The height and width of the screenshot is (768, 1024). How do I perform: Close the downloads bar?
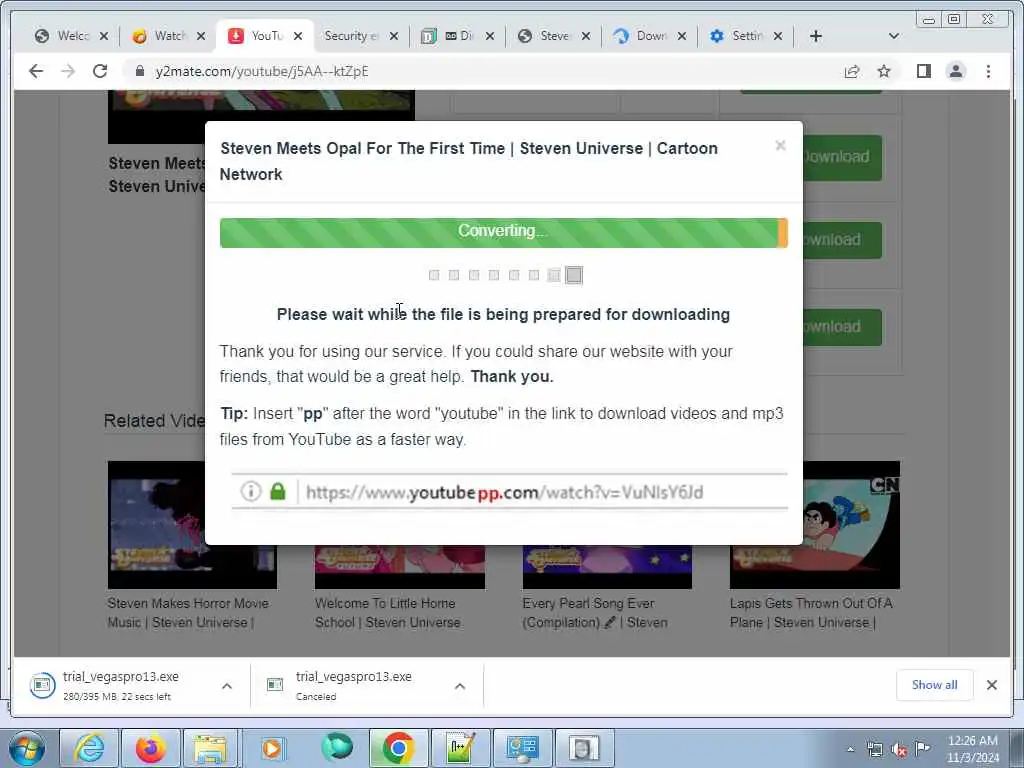991,685
